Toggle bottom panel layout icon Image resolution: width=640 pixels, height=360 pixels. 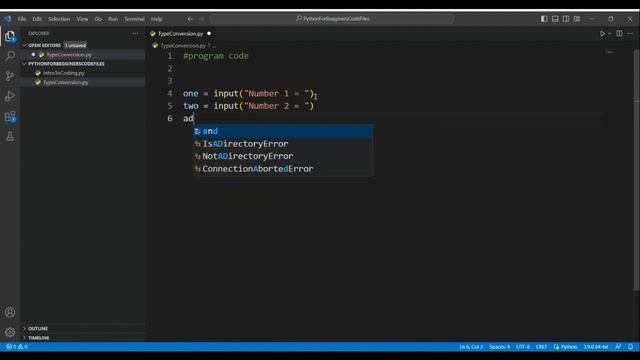[x=555, y=19]
